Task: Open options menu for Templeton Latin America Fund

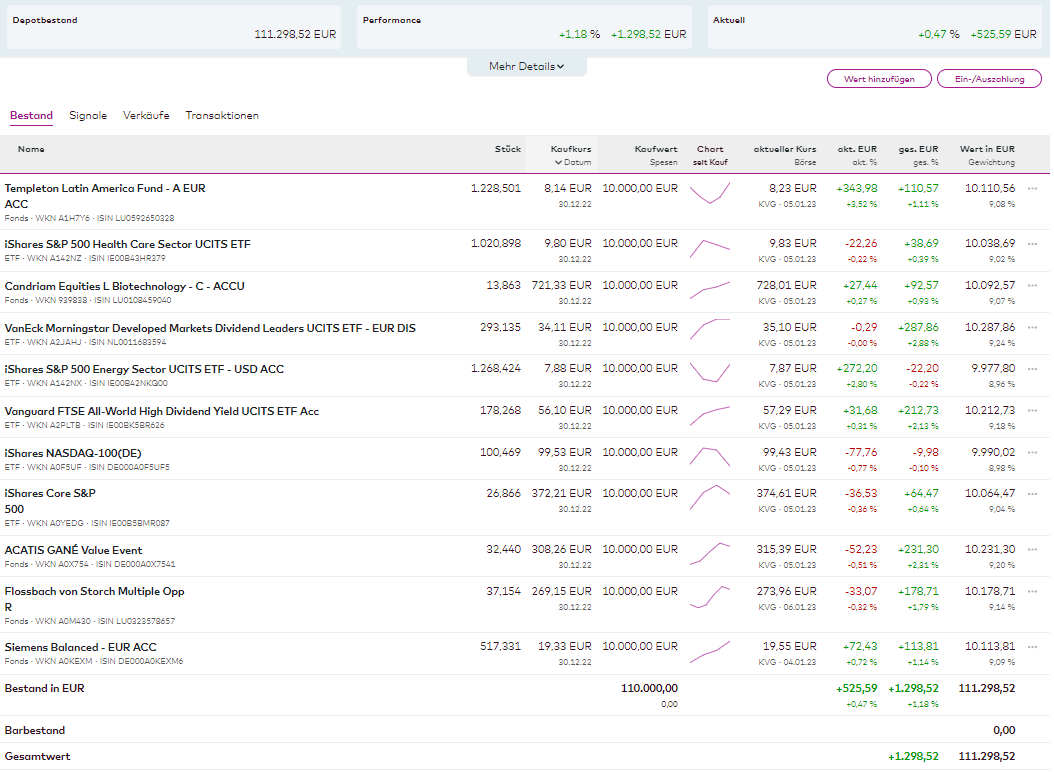Action: point(1033,188)
